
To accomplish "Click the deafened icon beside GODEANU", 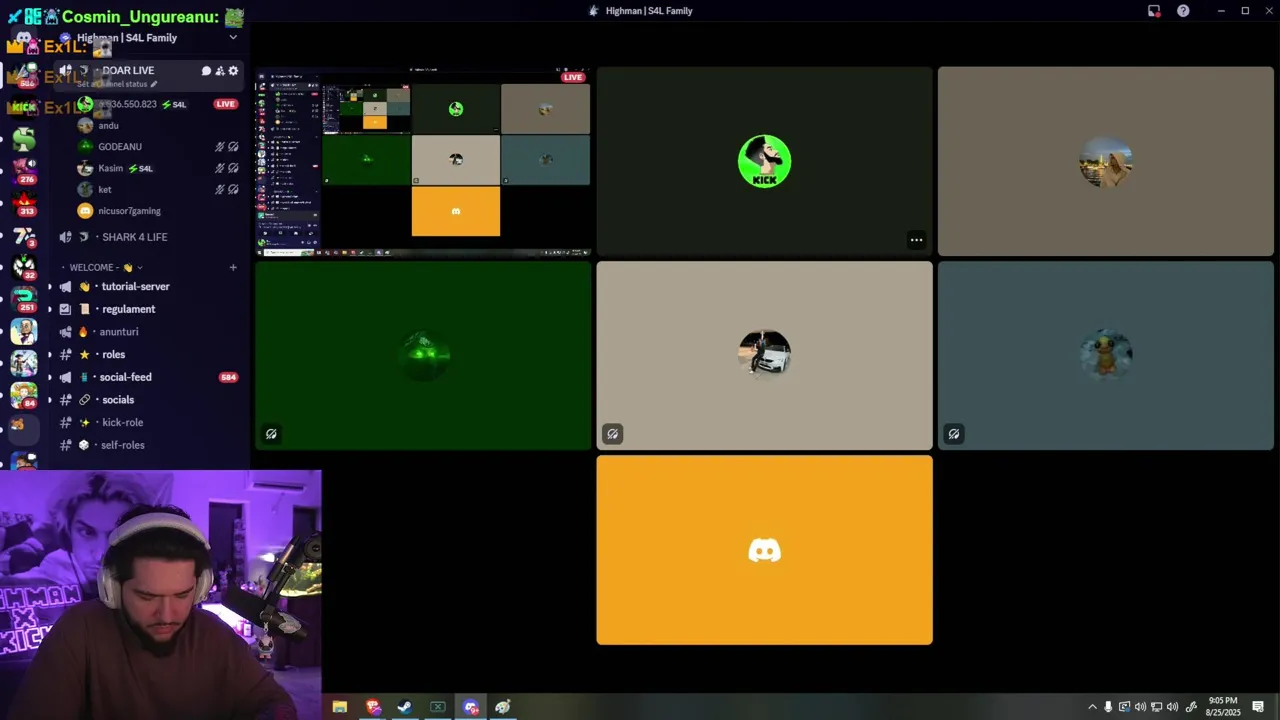I will tap(233, 147).
